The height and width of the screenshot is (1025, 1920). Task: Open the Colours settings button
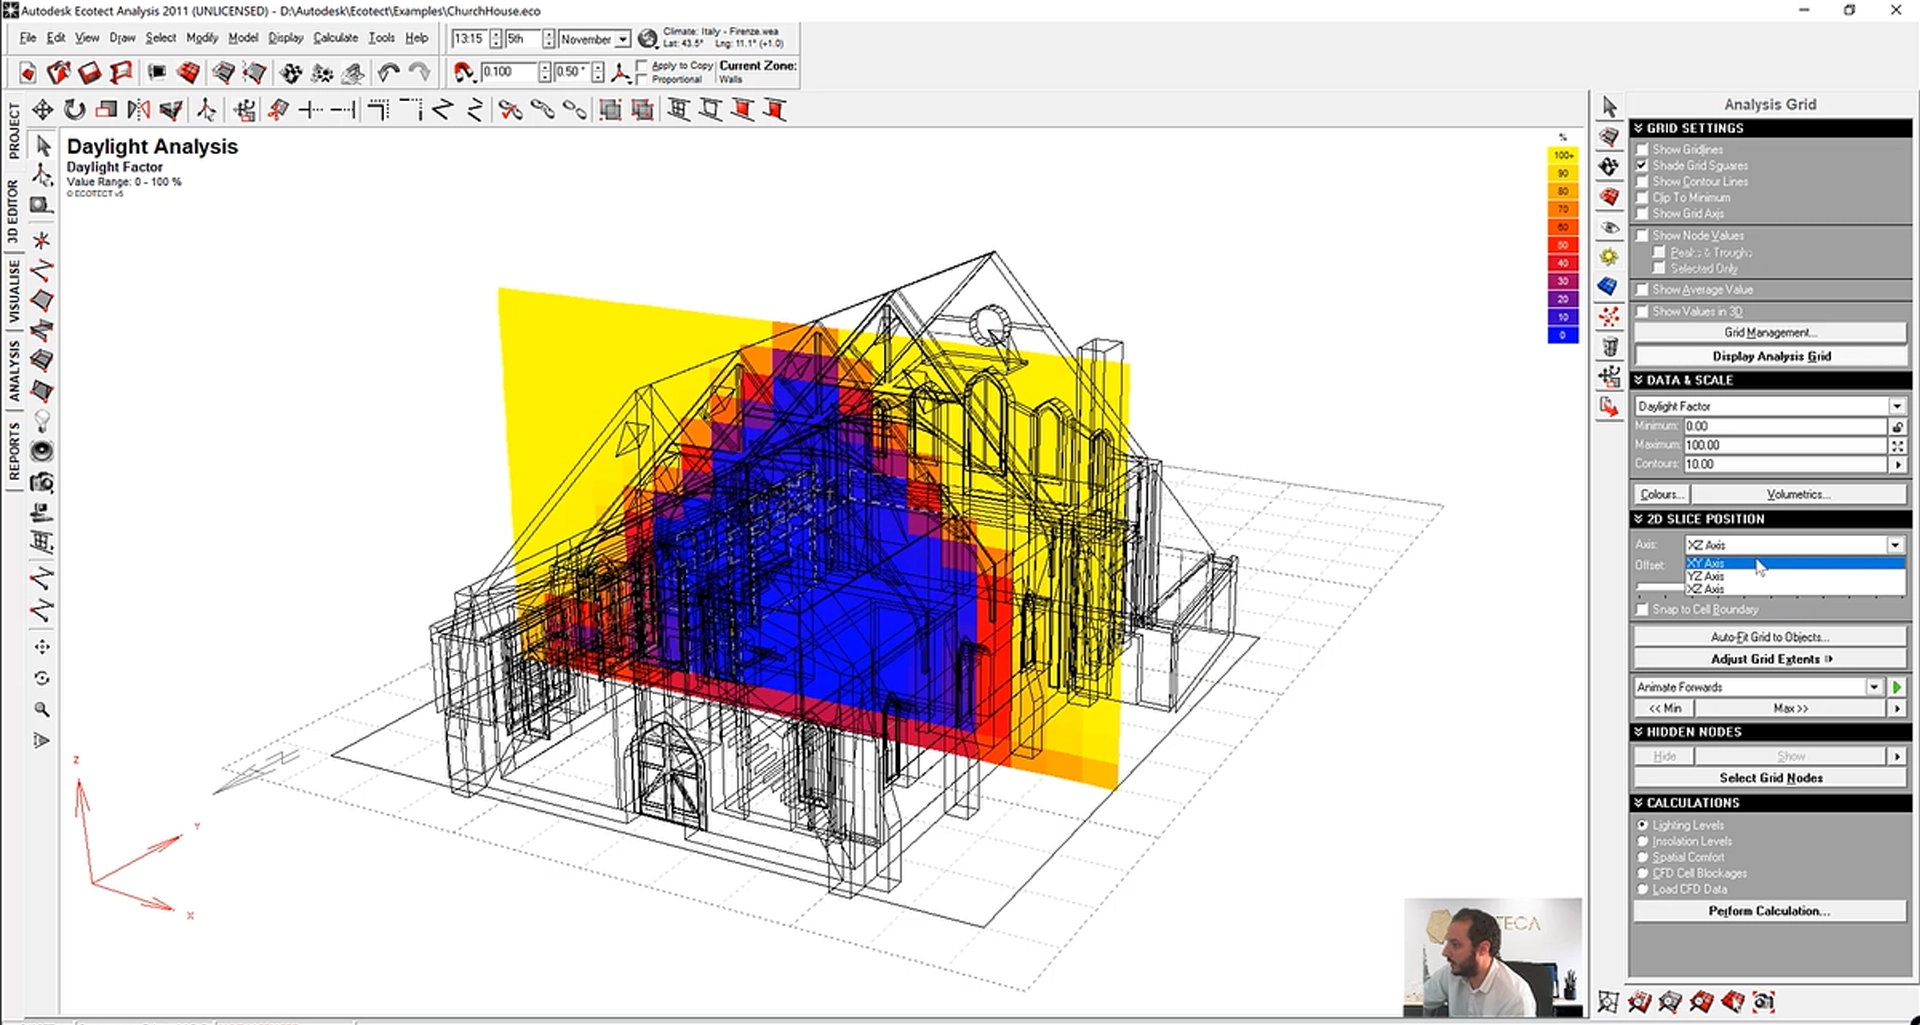[x=1660, y=494]
